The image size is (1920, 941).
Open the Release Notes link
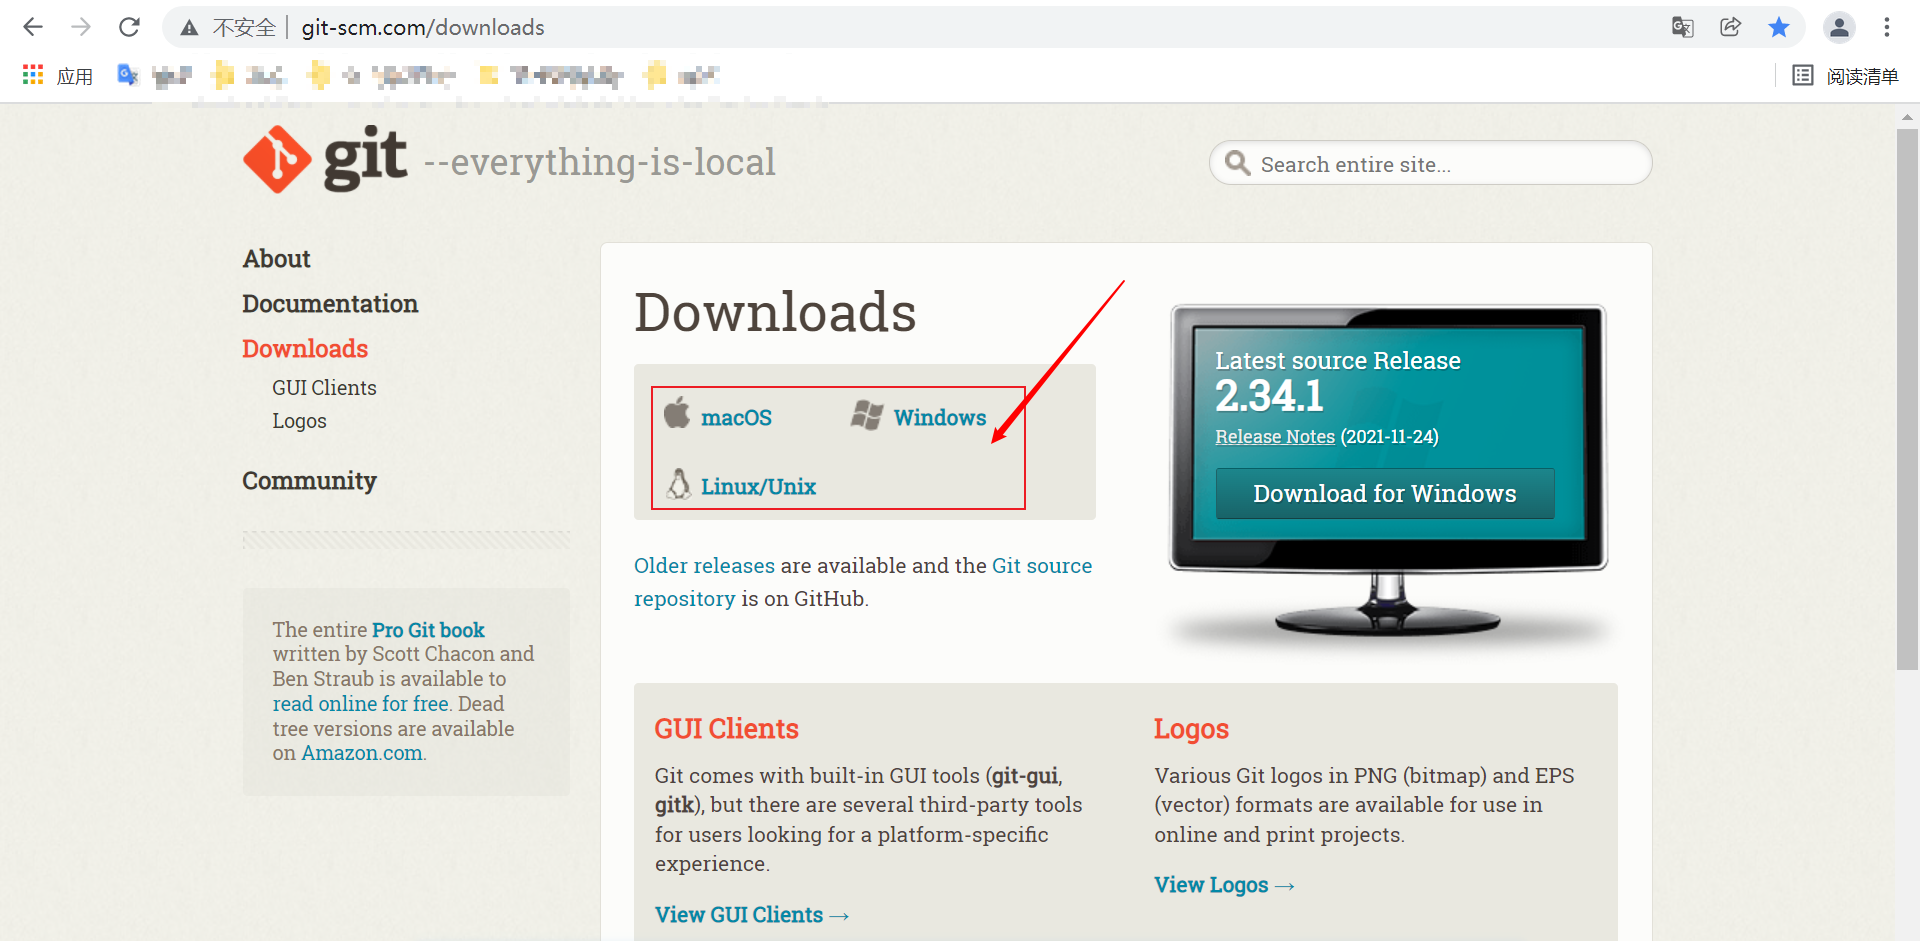[1275, 437]
